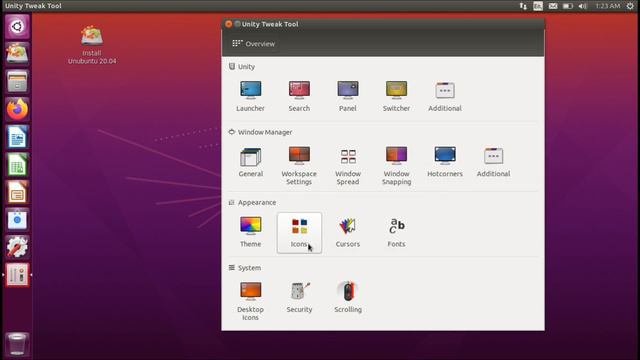Open the Scrolling settings
The height and width of the screenshot is (360, 640).
tap(348, 298)
